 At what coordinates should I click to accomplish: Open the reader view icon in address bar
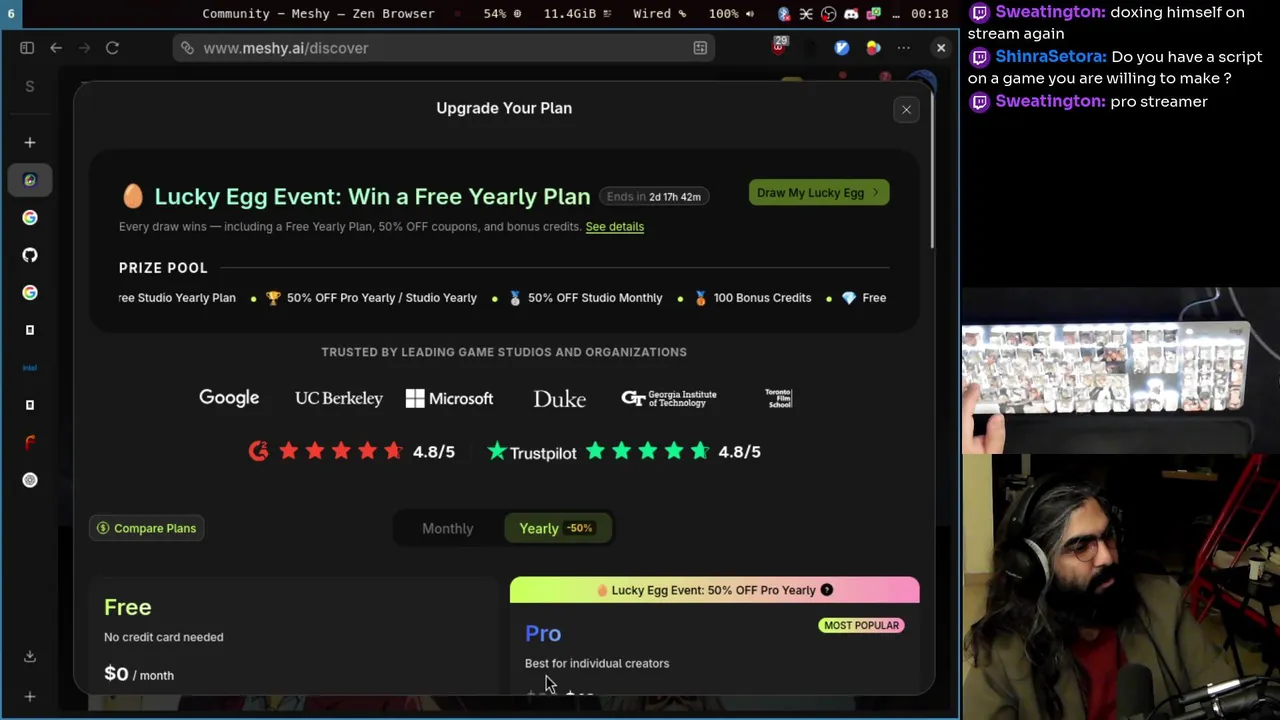pos(700,48)
